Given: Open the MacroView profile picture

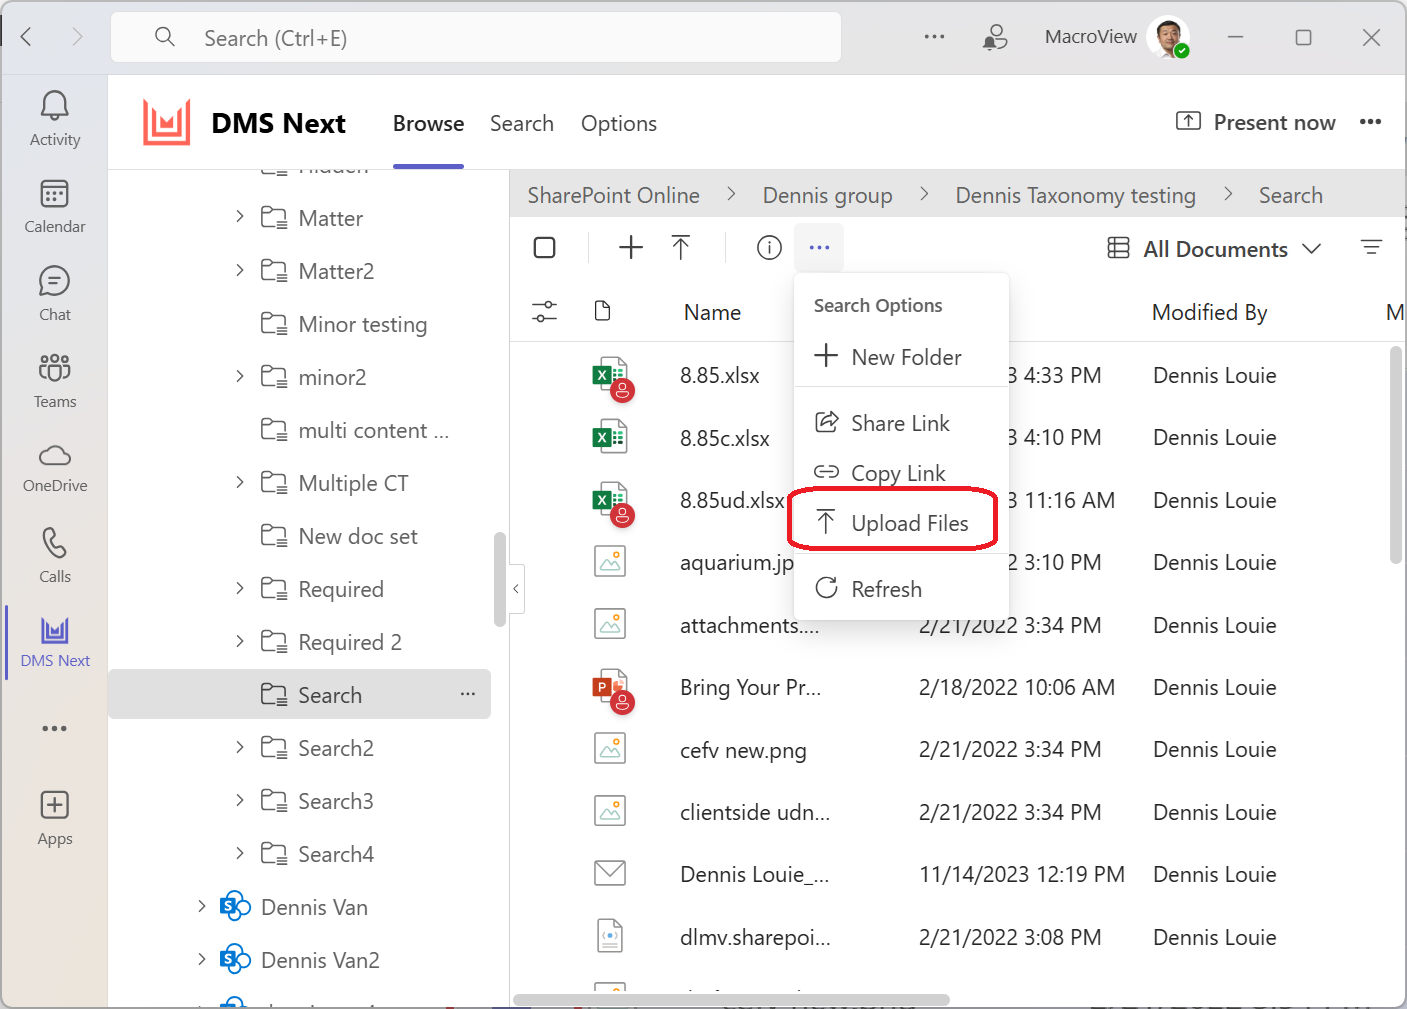Looking at the screenshot, I should [x=1168, y=37].
